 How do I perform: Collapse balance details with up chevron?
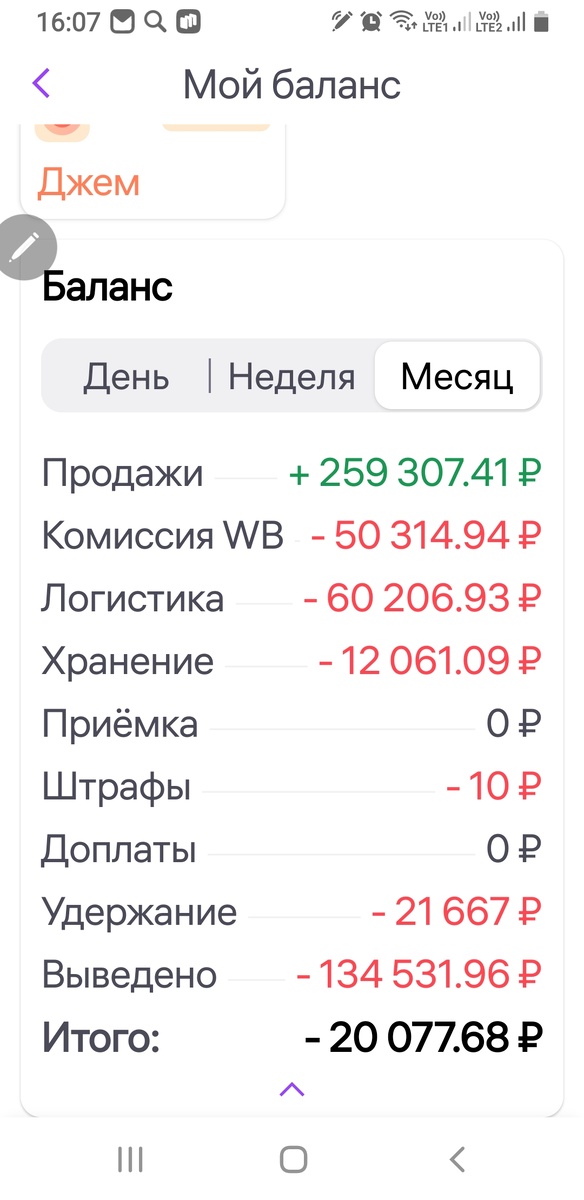point(291,1089)
